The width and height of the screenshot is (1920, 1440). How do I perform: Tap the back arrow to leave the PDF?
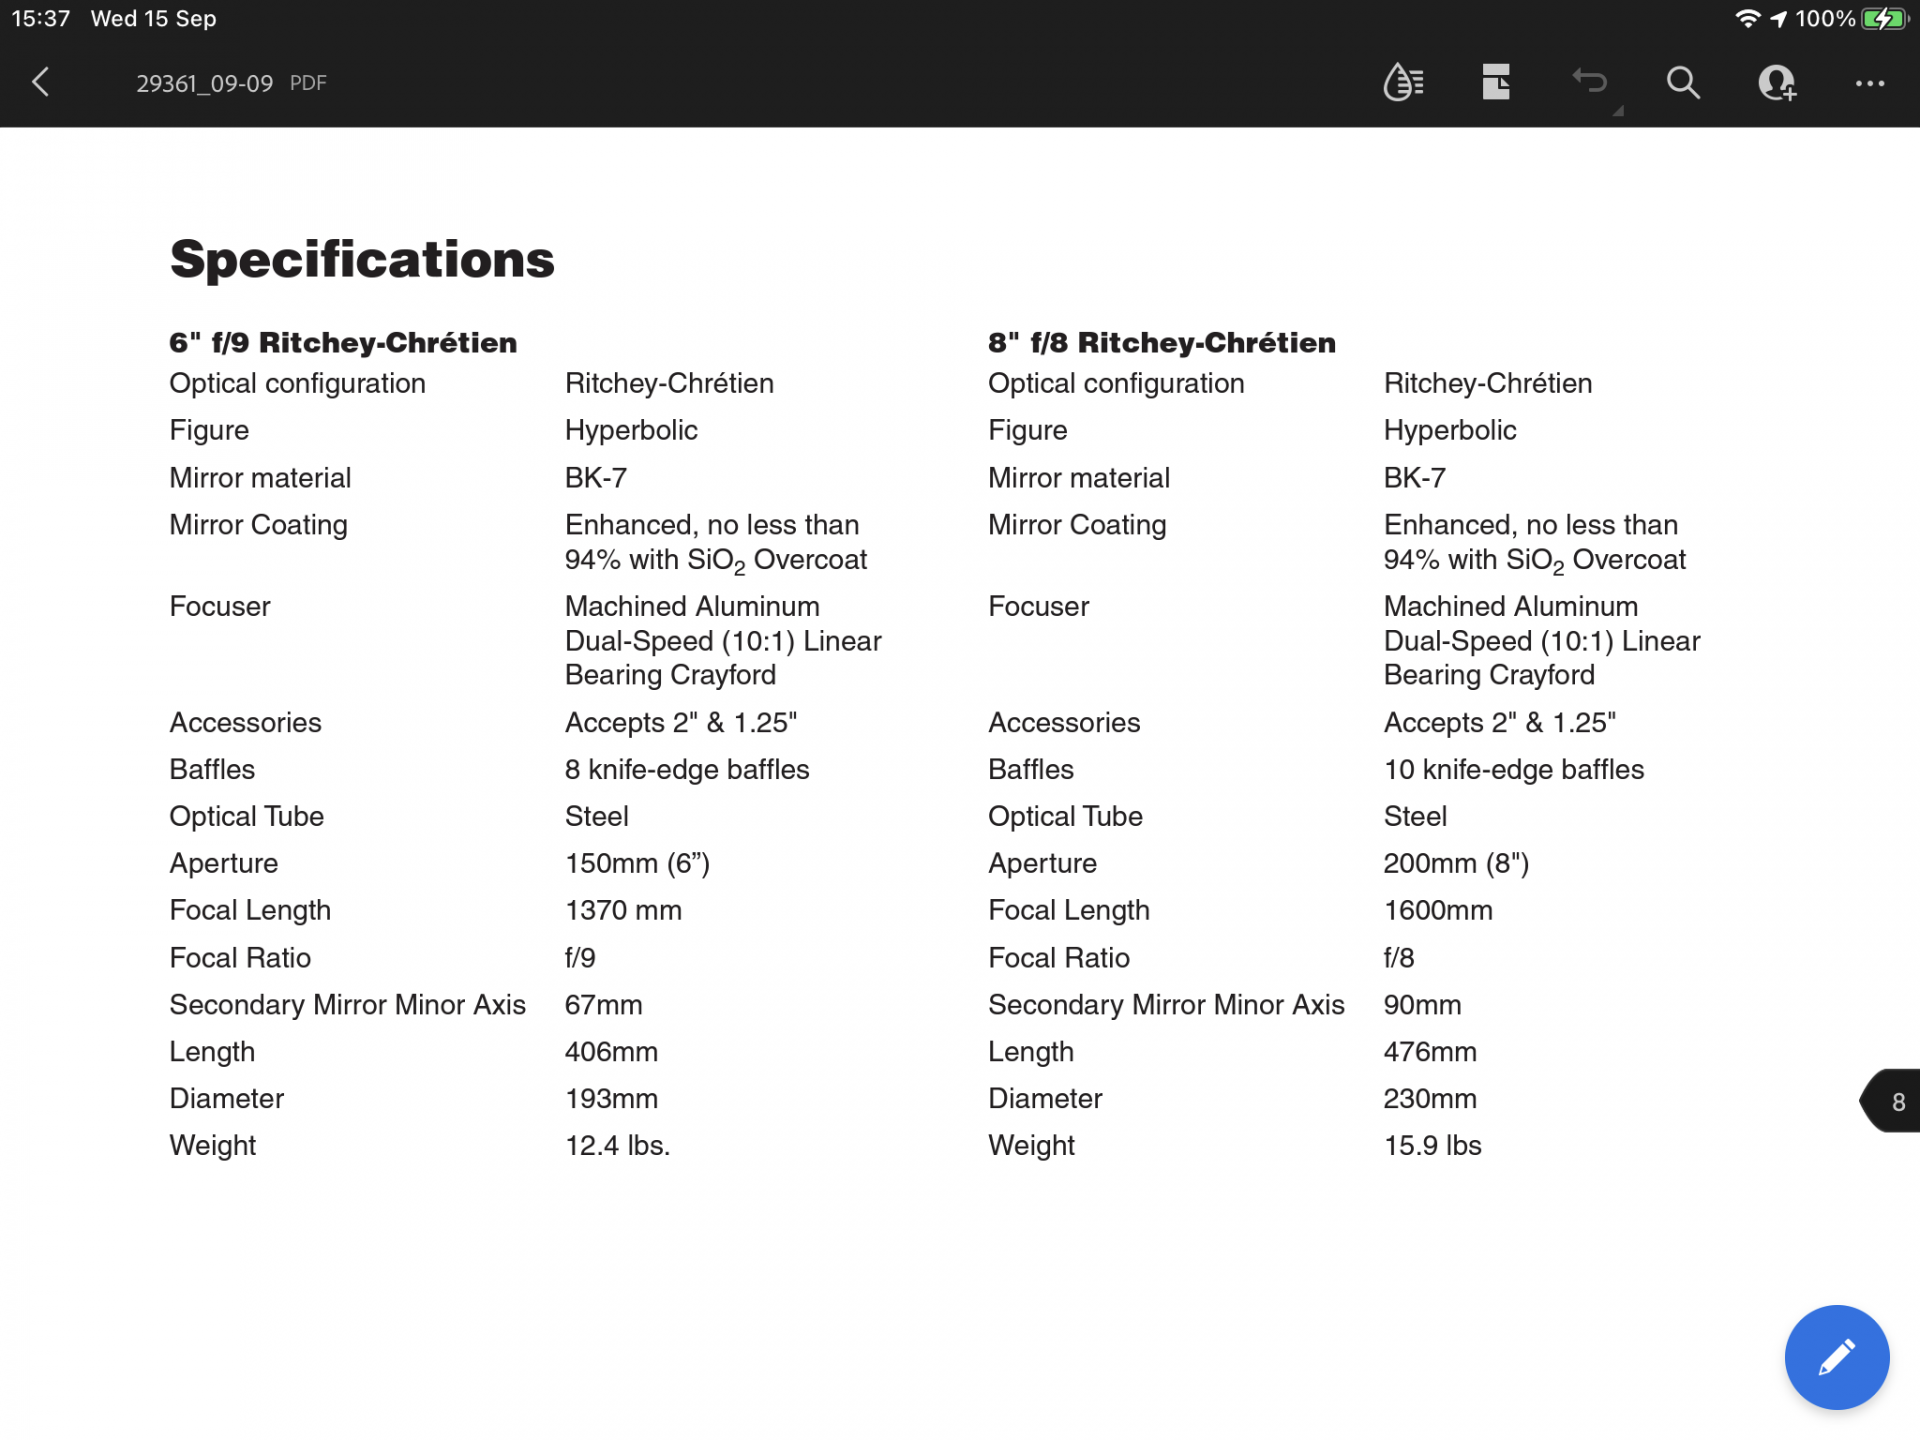41,82
